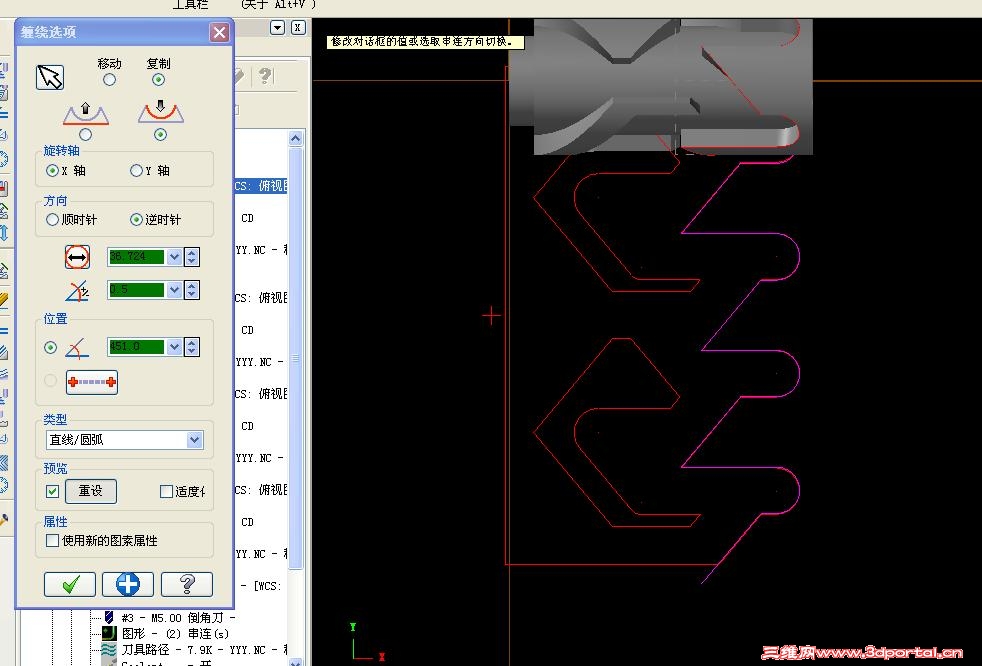Choose the unroll radio under the down-arrow icon
982x666 pixels.
pos(160,135)
